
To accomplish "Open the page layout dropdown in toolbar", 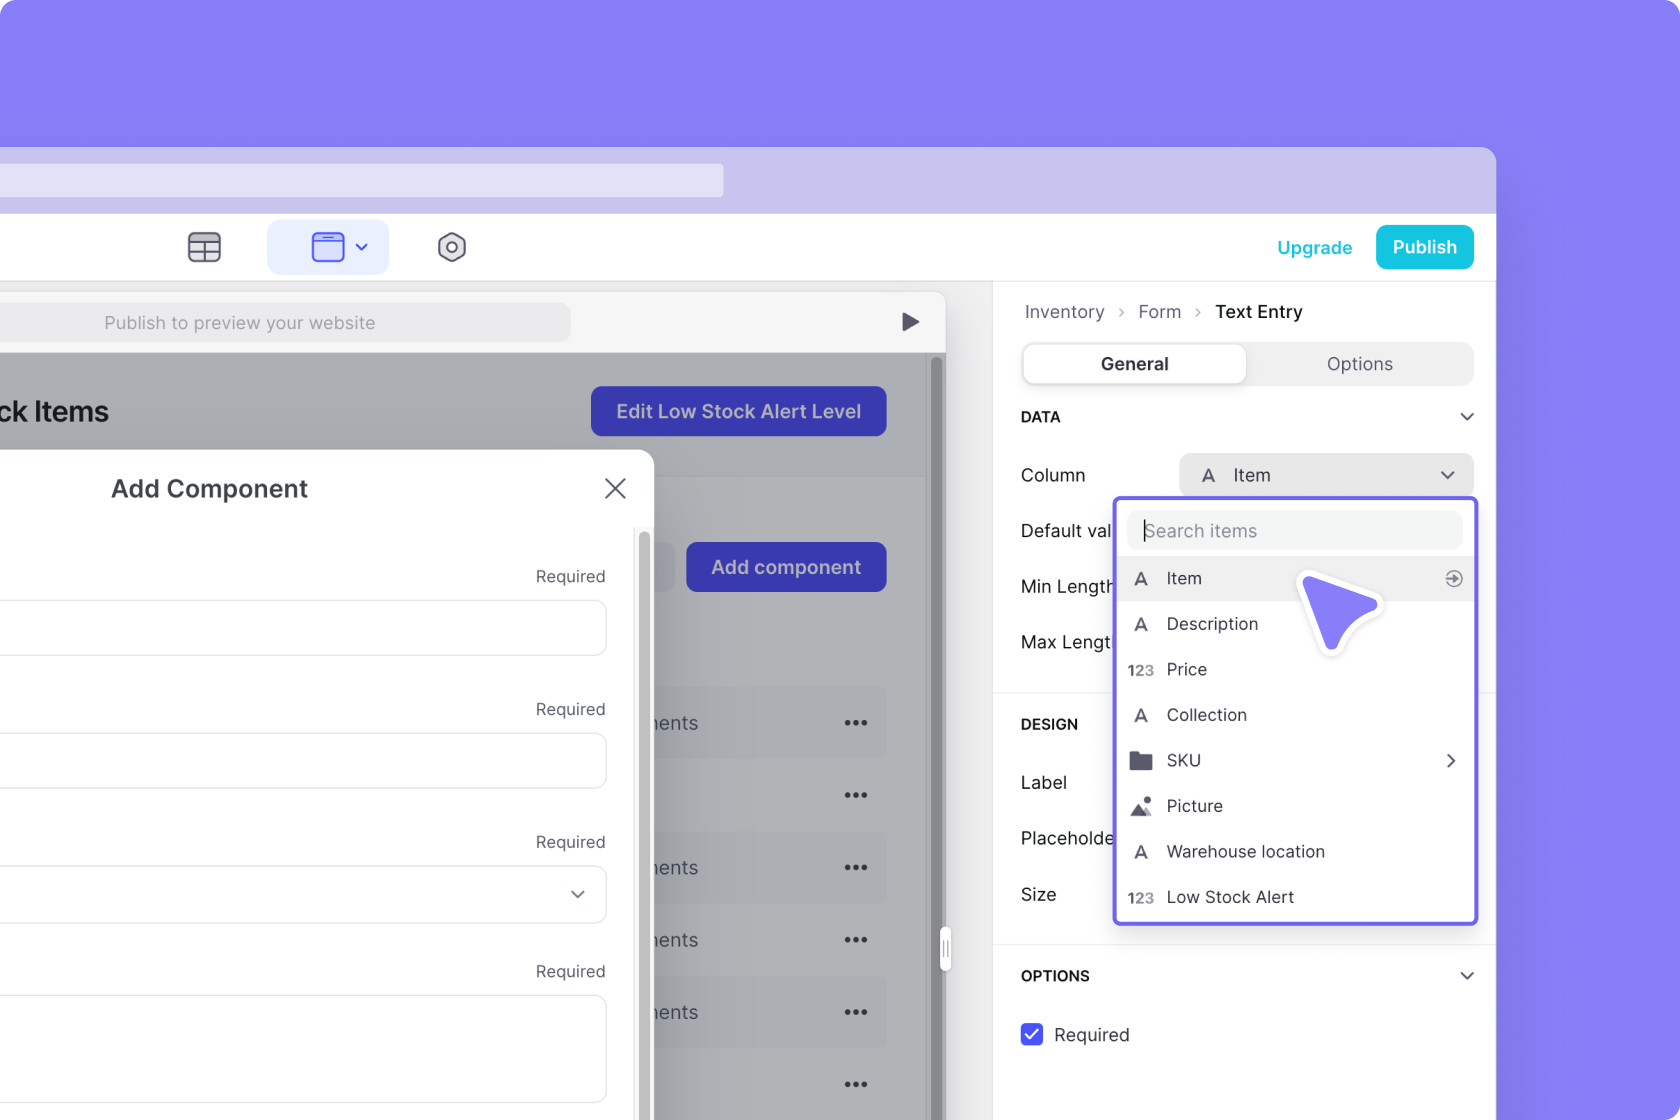I will [x=328, y=247].
